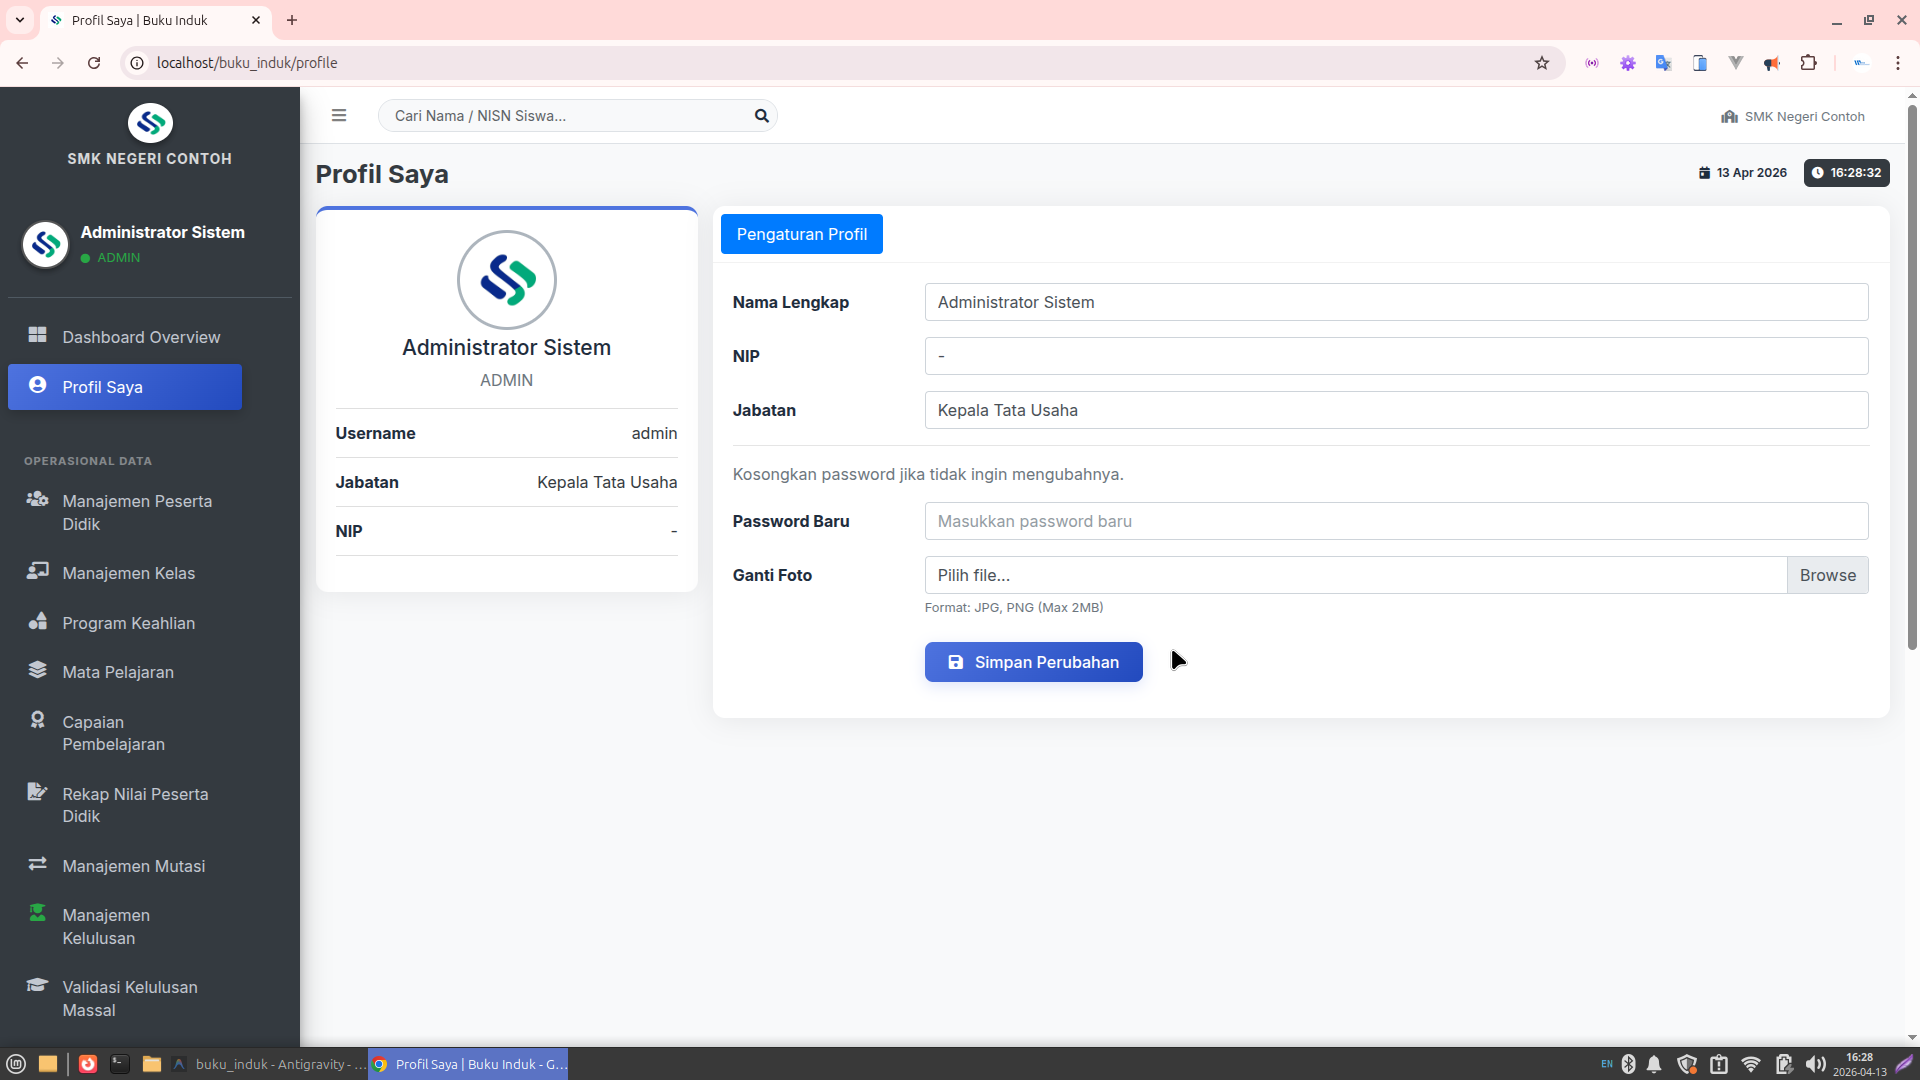Screen dimensions: 1920x1080
Task: Click Google Translate extension icon
Action: [1663, 63]
